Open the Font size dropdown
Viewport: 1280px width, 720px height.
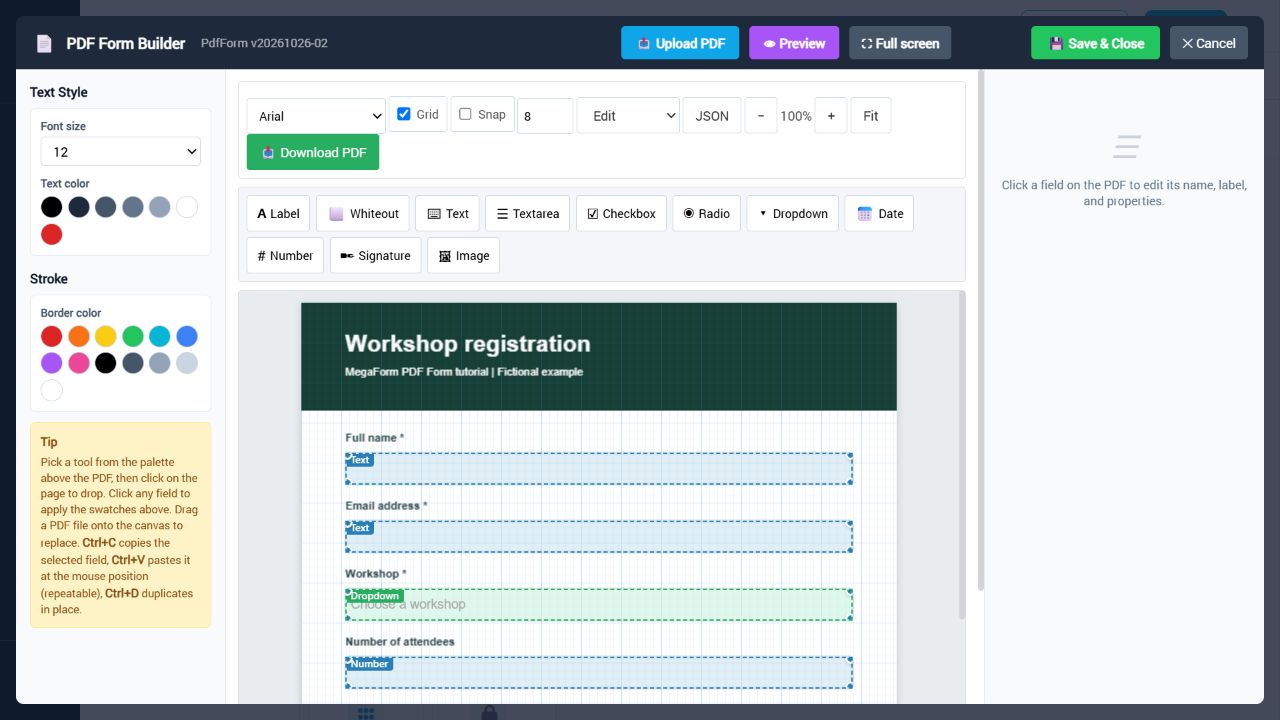tap(121, 152)
